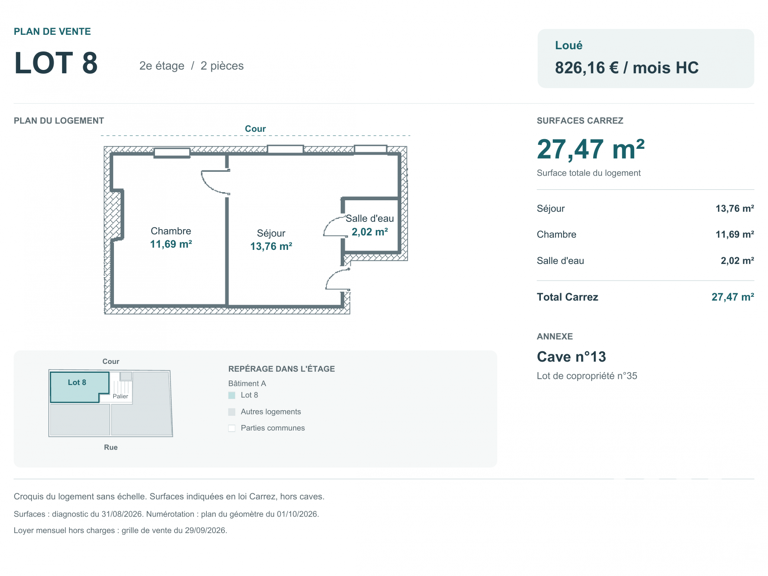Click the 'Surfaces : diagnostic du 31/08/2026' footnote
This screenshot has height=576, width=768.
pos(167,514)
